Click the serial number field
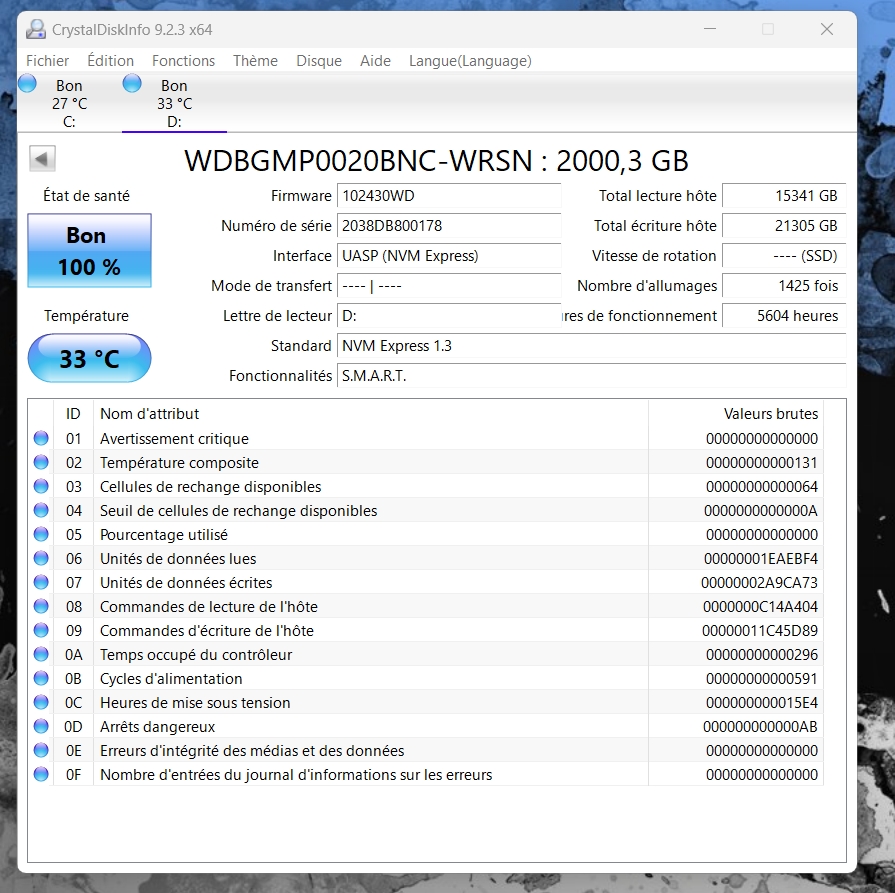Screen dimensions: 895x893 (448, 226)
